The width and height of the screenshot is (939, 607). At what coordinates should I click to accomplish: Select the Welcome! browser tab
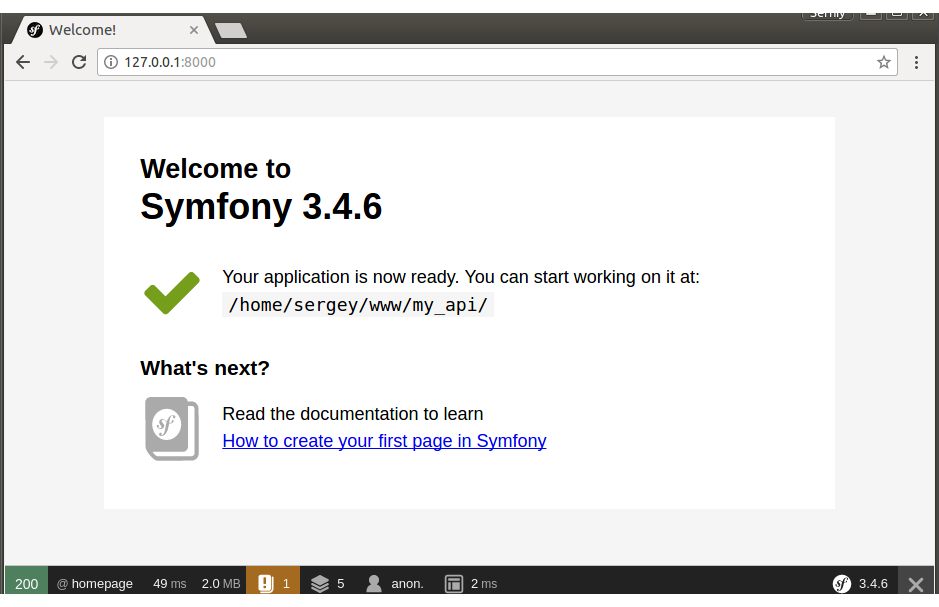pos(113,30)
